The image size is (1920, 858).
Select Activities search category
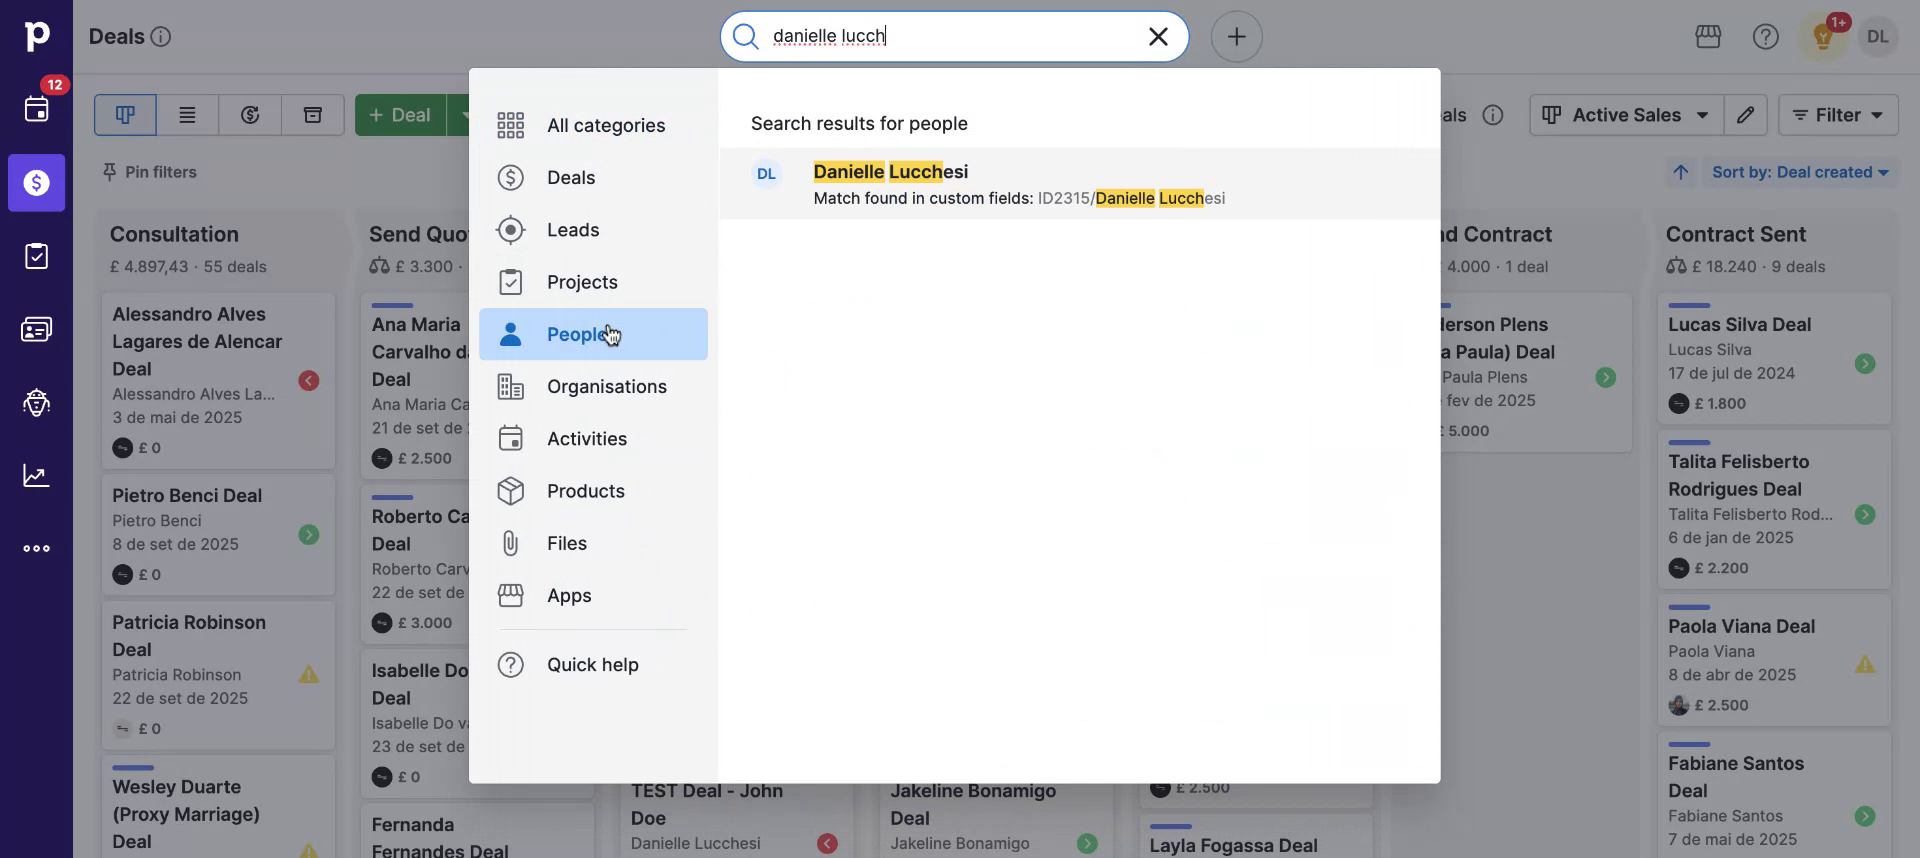click(x=593, y=439)
